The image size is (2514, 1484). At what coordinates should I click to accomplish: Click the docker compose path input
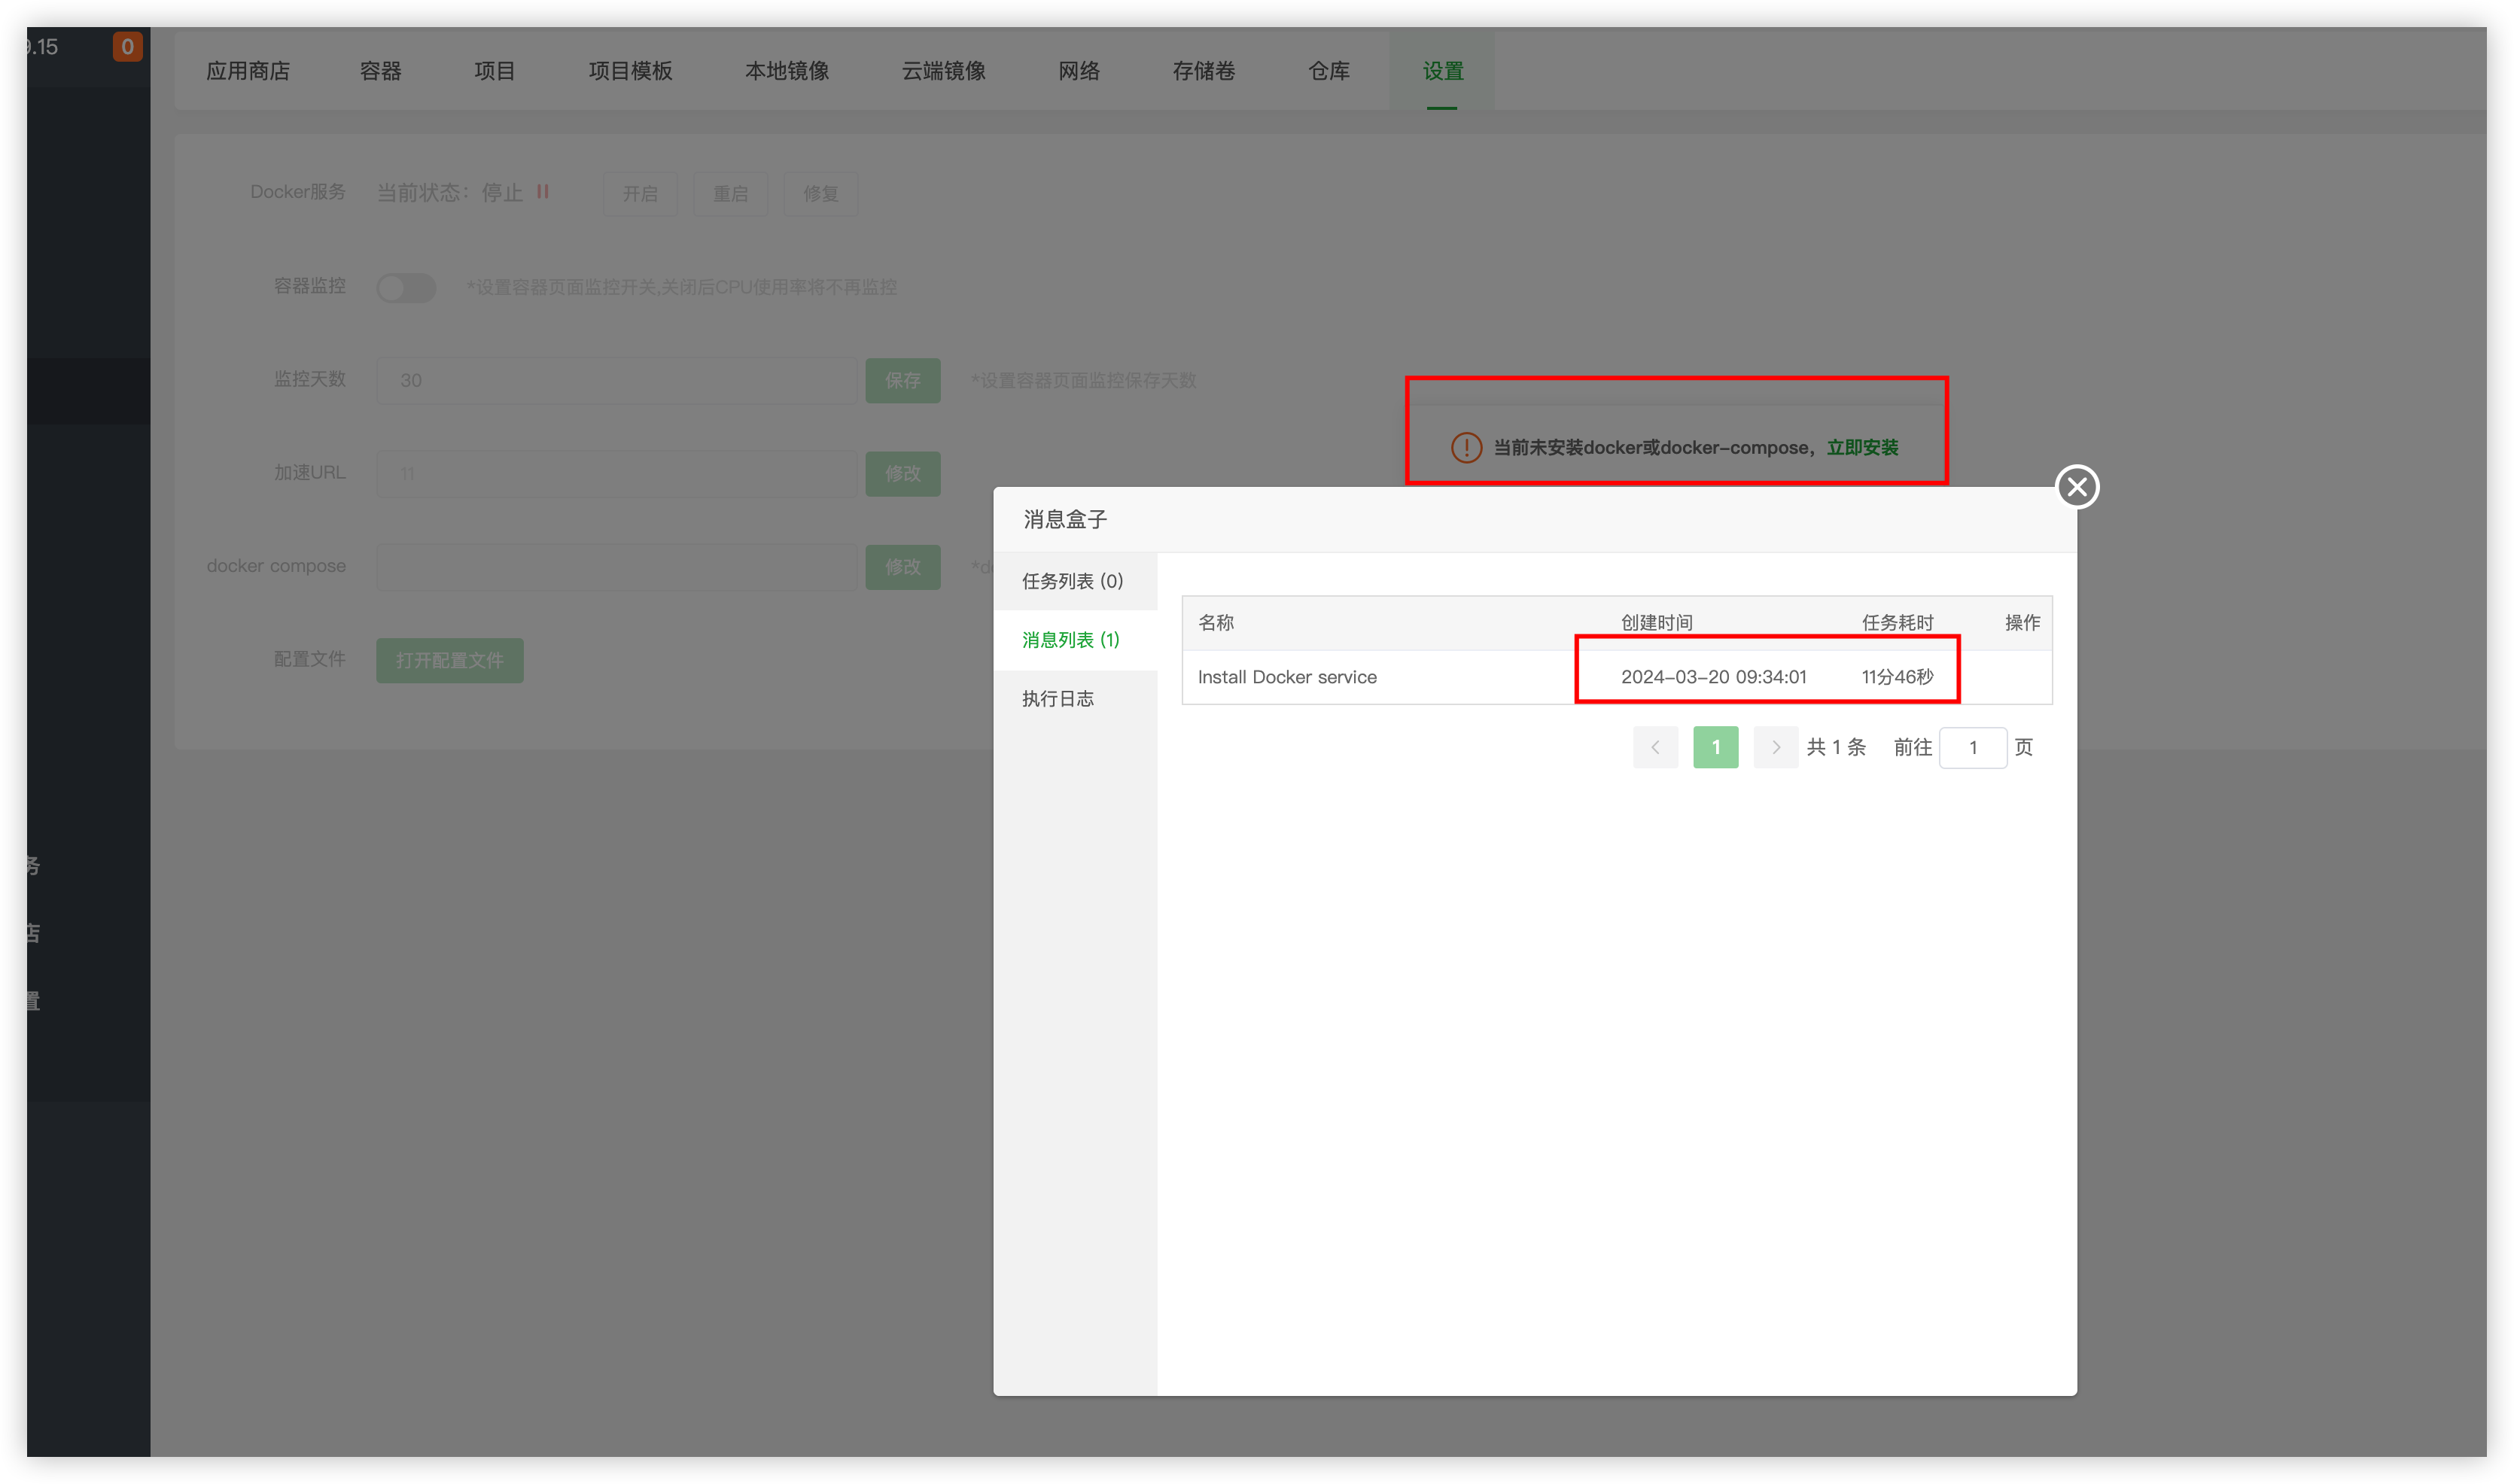[x=618, y=567]
